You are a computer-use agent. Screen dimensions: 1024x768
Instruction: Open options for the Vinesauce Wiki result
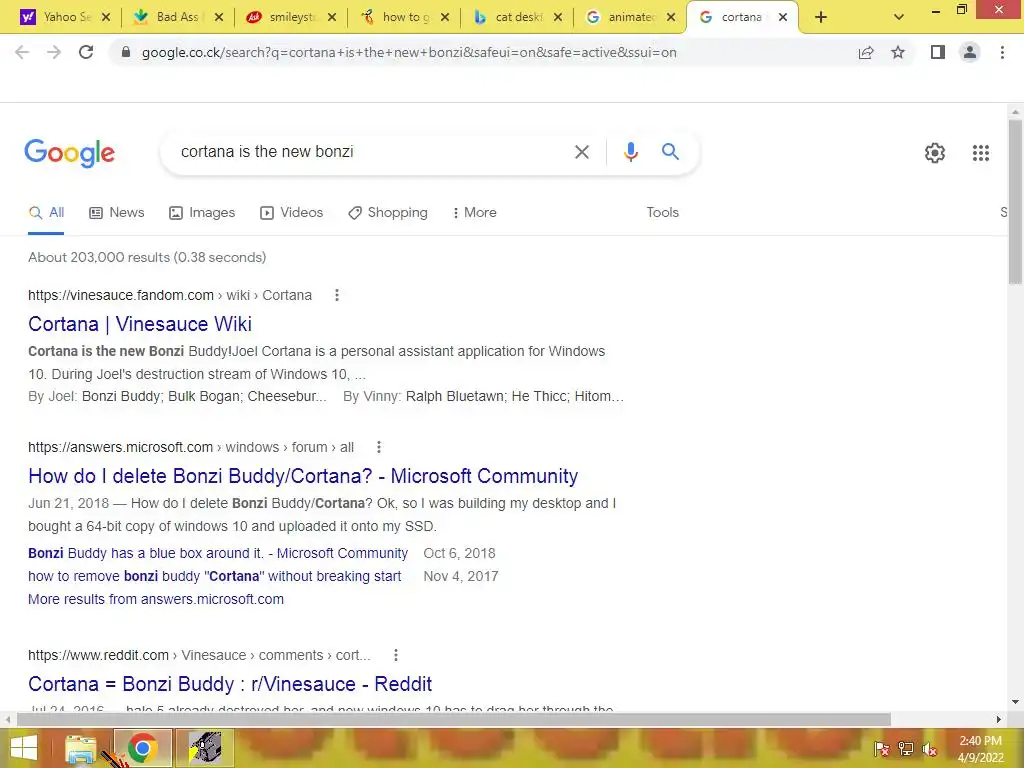(337, 295)
